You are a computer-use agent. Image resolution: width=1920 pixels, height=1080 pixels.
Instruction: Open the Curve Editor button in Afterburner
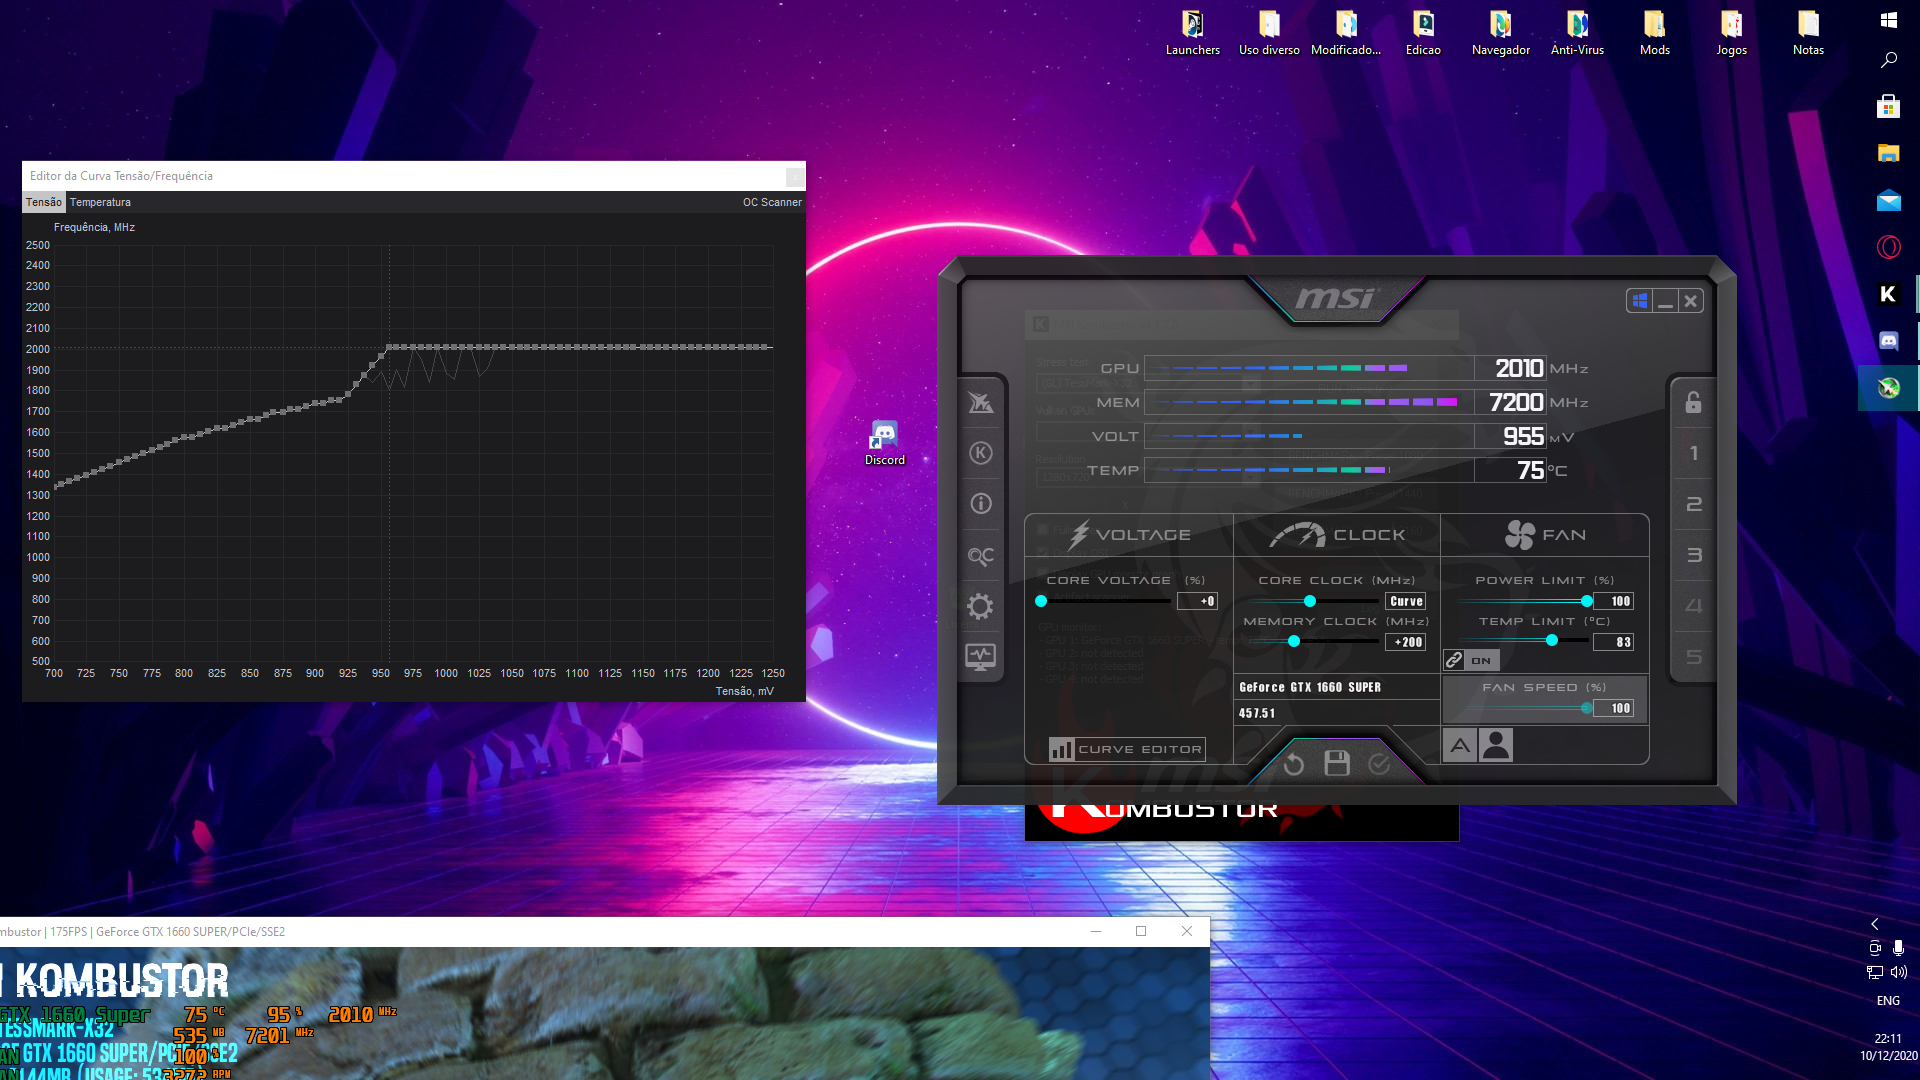point(1127,749)
